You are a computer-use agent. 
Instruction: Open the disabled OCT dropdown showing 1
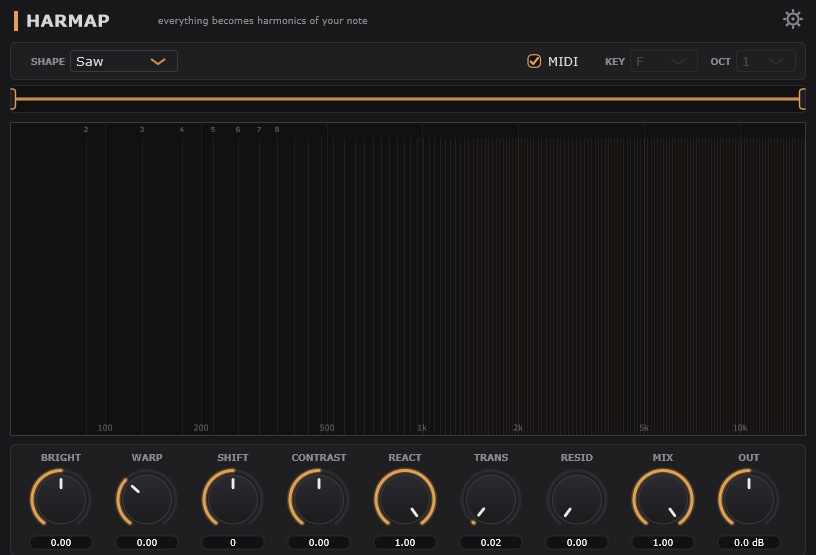point(766,61)
